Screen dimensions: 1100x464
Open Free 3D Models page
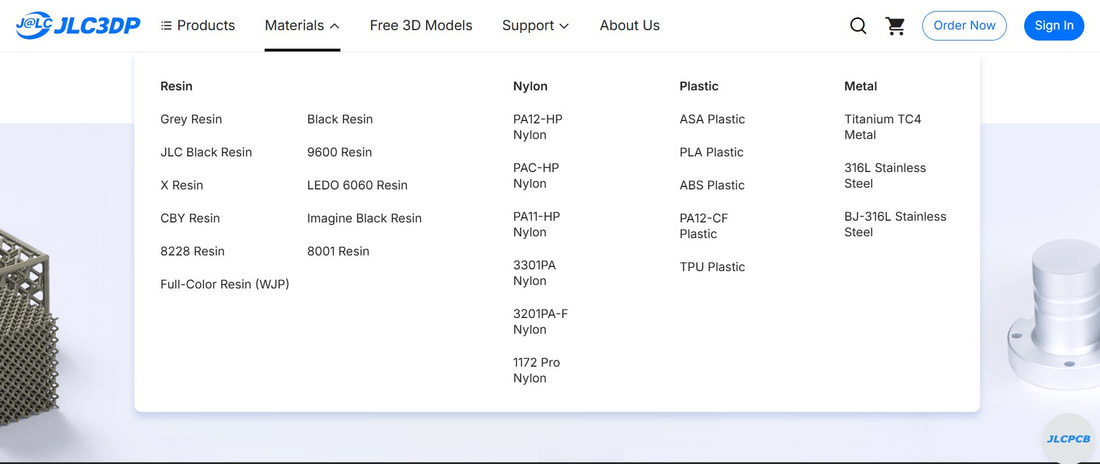pyautogui.click(x=421, y=25)
